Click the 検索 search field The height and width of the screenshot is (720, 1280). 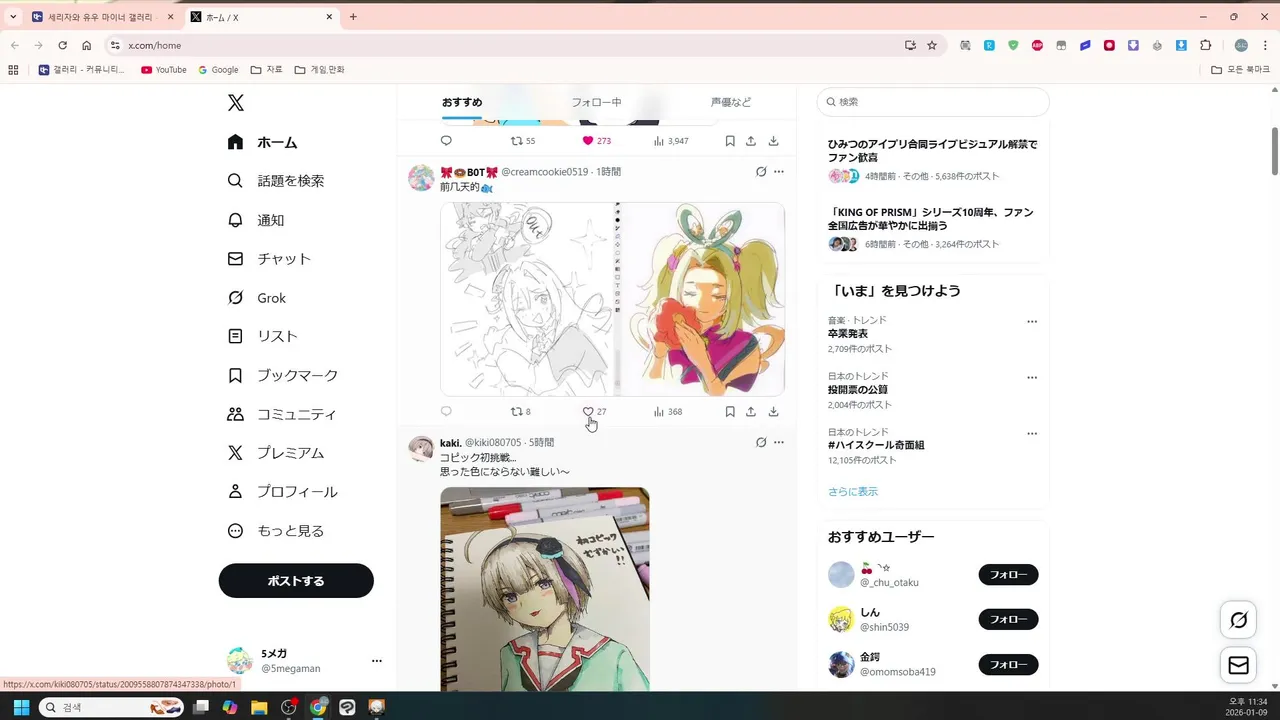click(933, 102)
